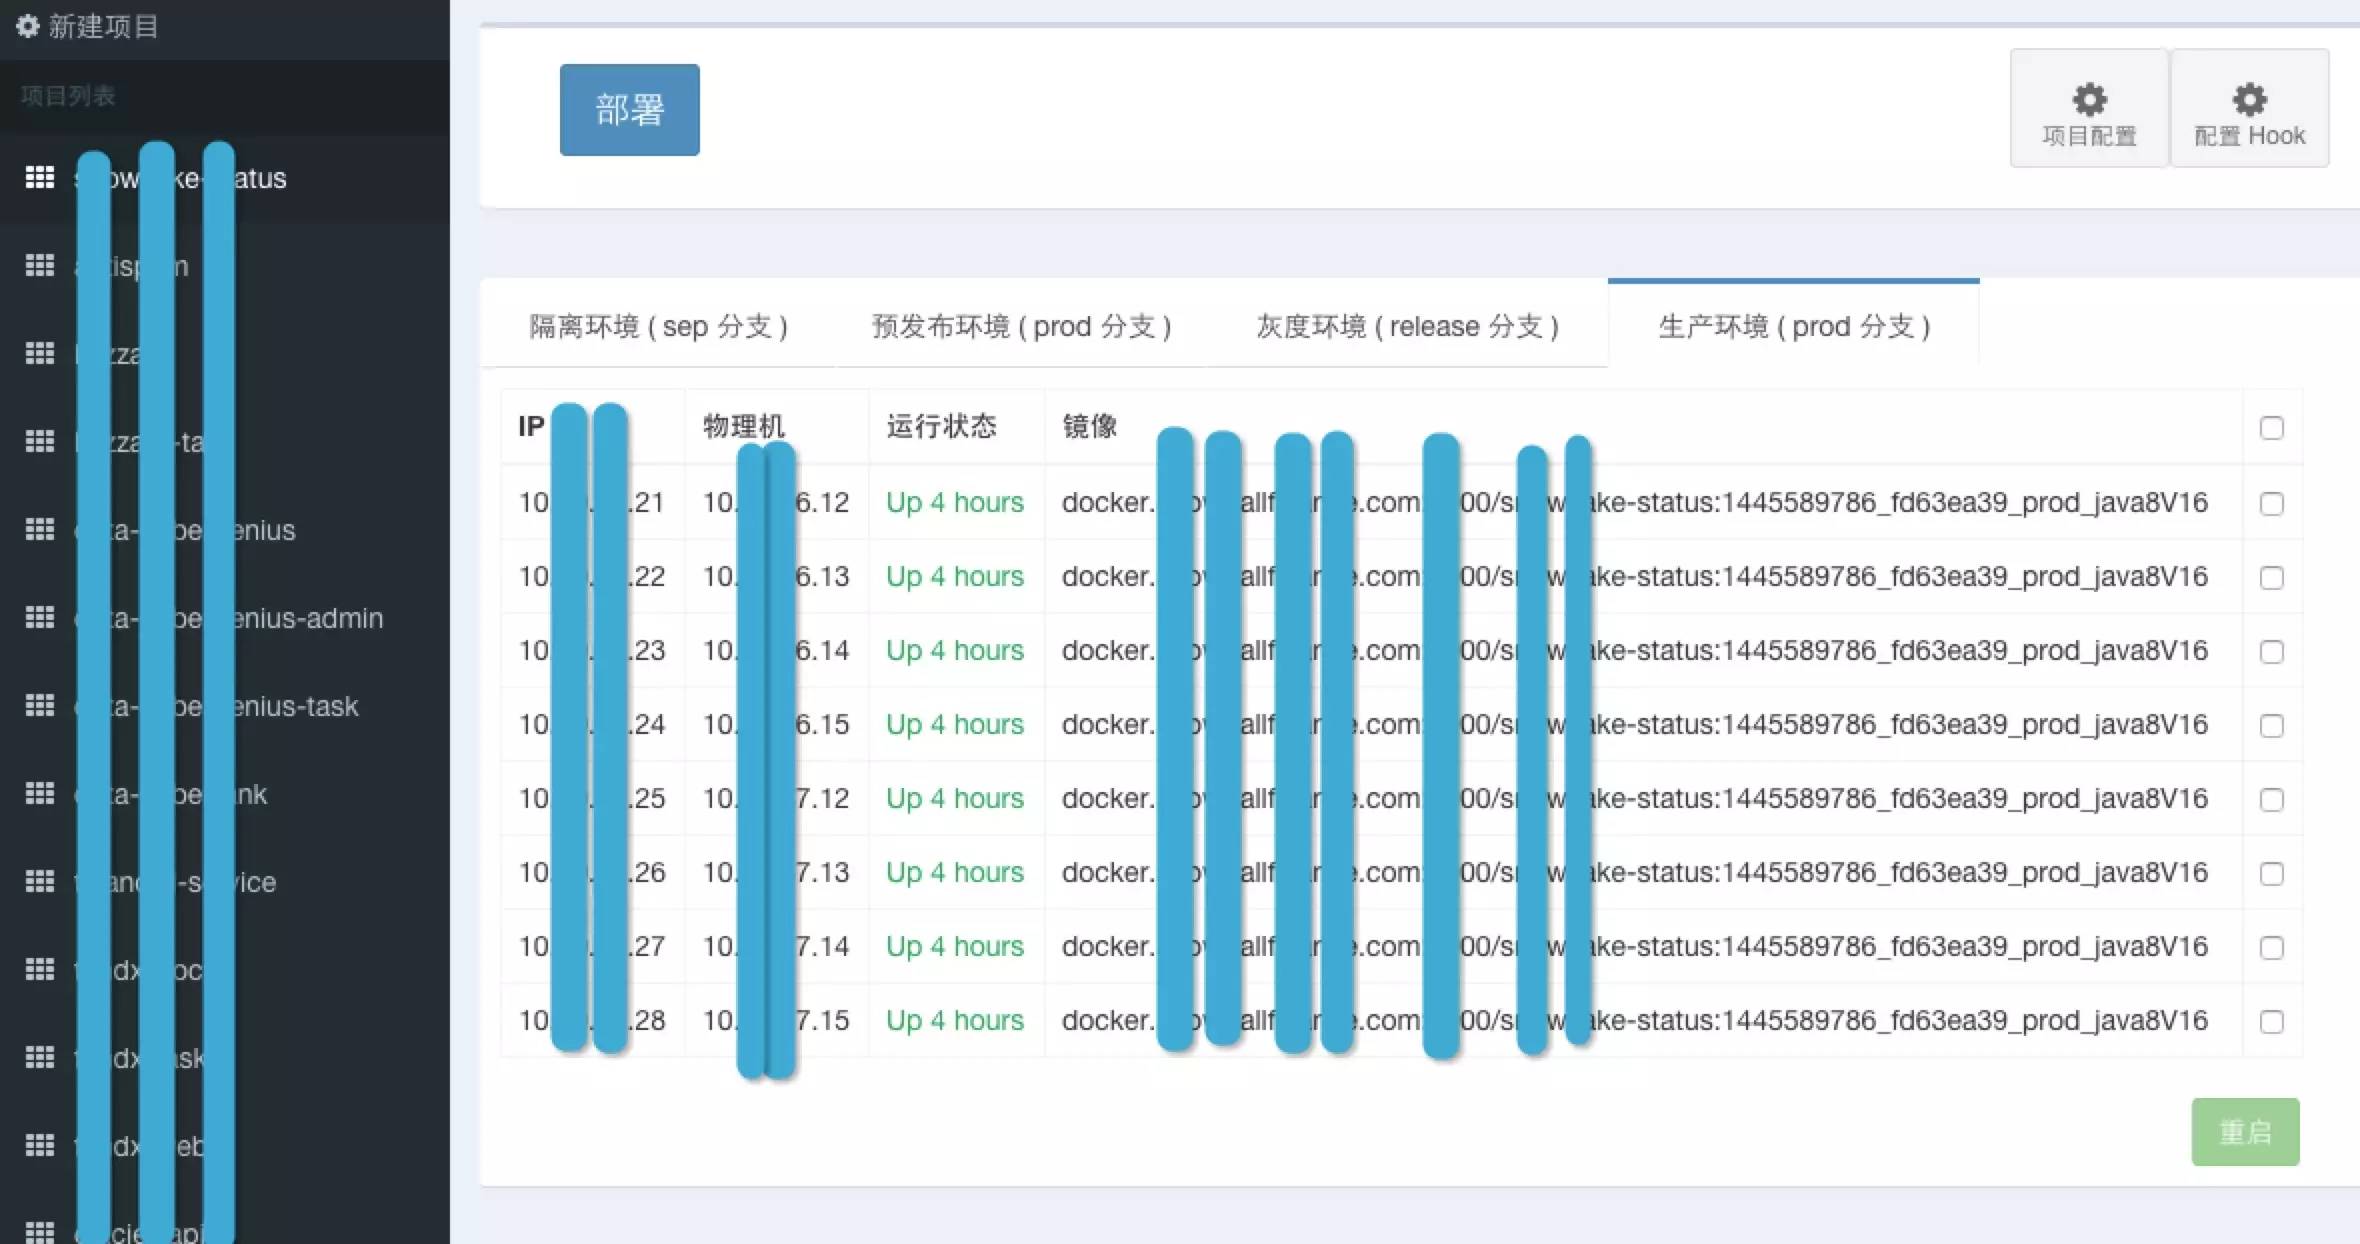Image resolution: width=2360 pixels, height=1244 pixels.
Task: Click grid icon beside the project ending in nk
Action: (40, 794)
